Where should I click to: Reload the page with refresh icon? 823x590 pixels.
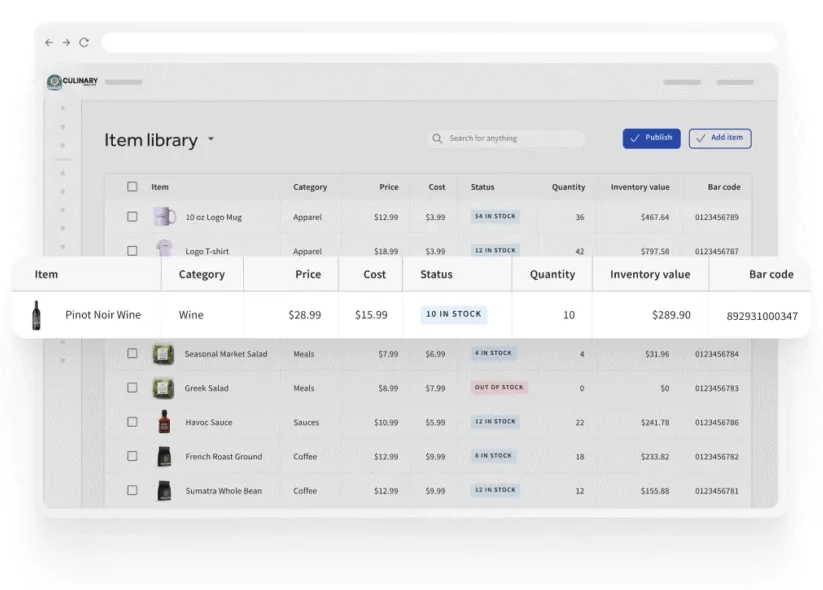(84, 43)
